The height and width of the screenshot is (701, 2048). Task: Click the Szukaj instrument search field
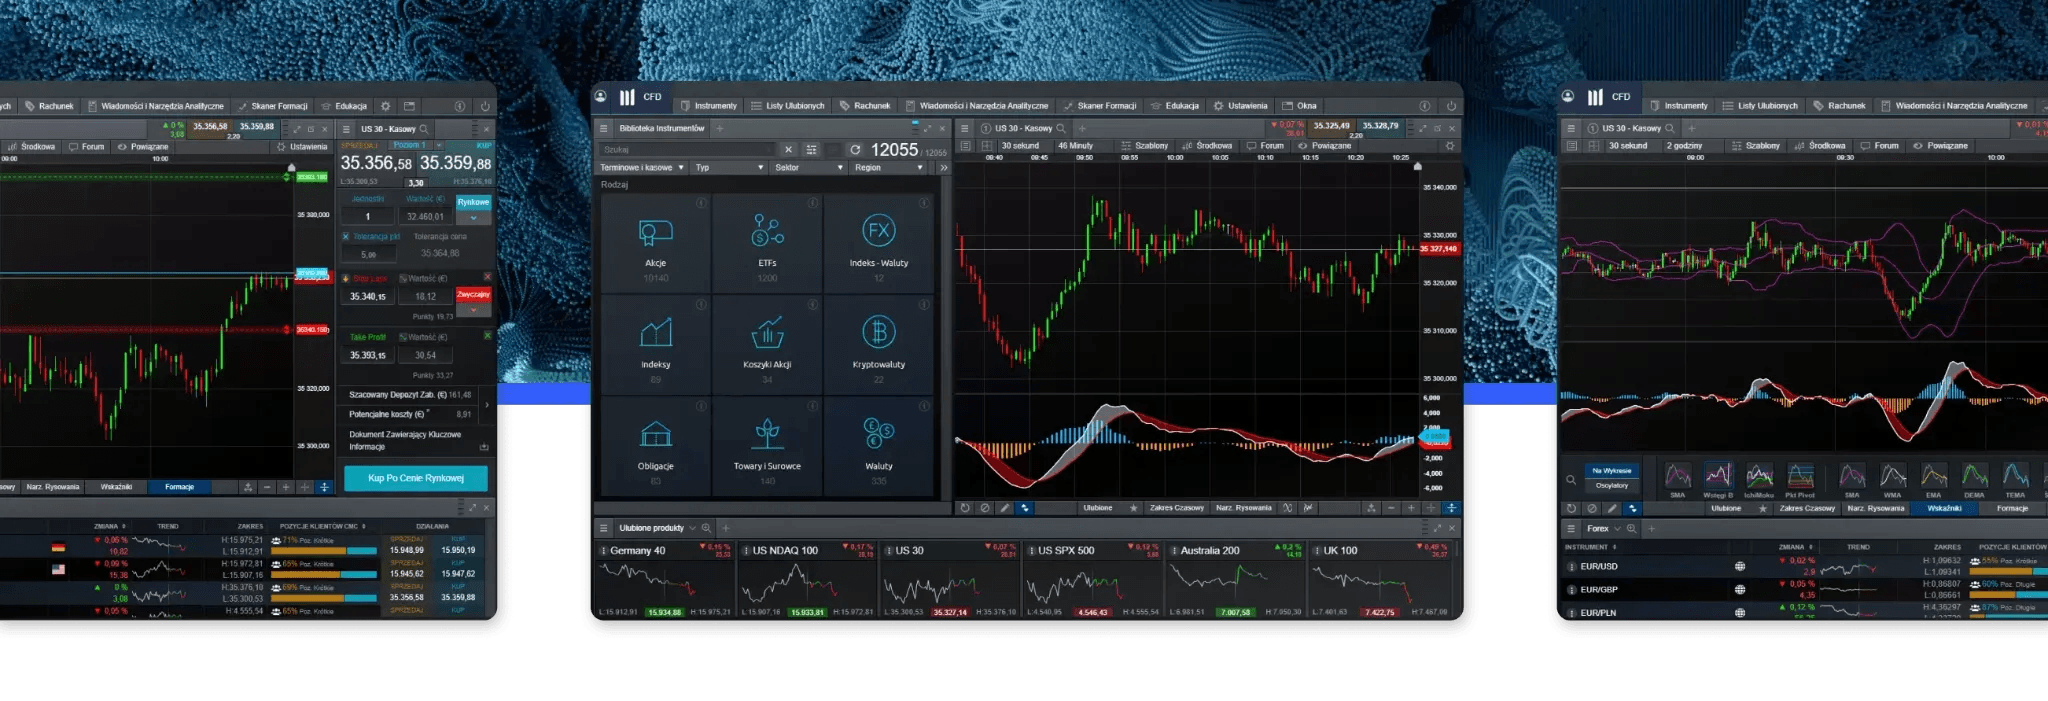click(686, 150)
